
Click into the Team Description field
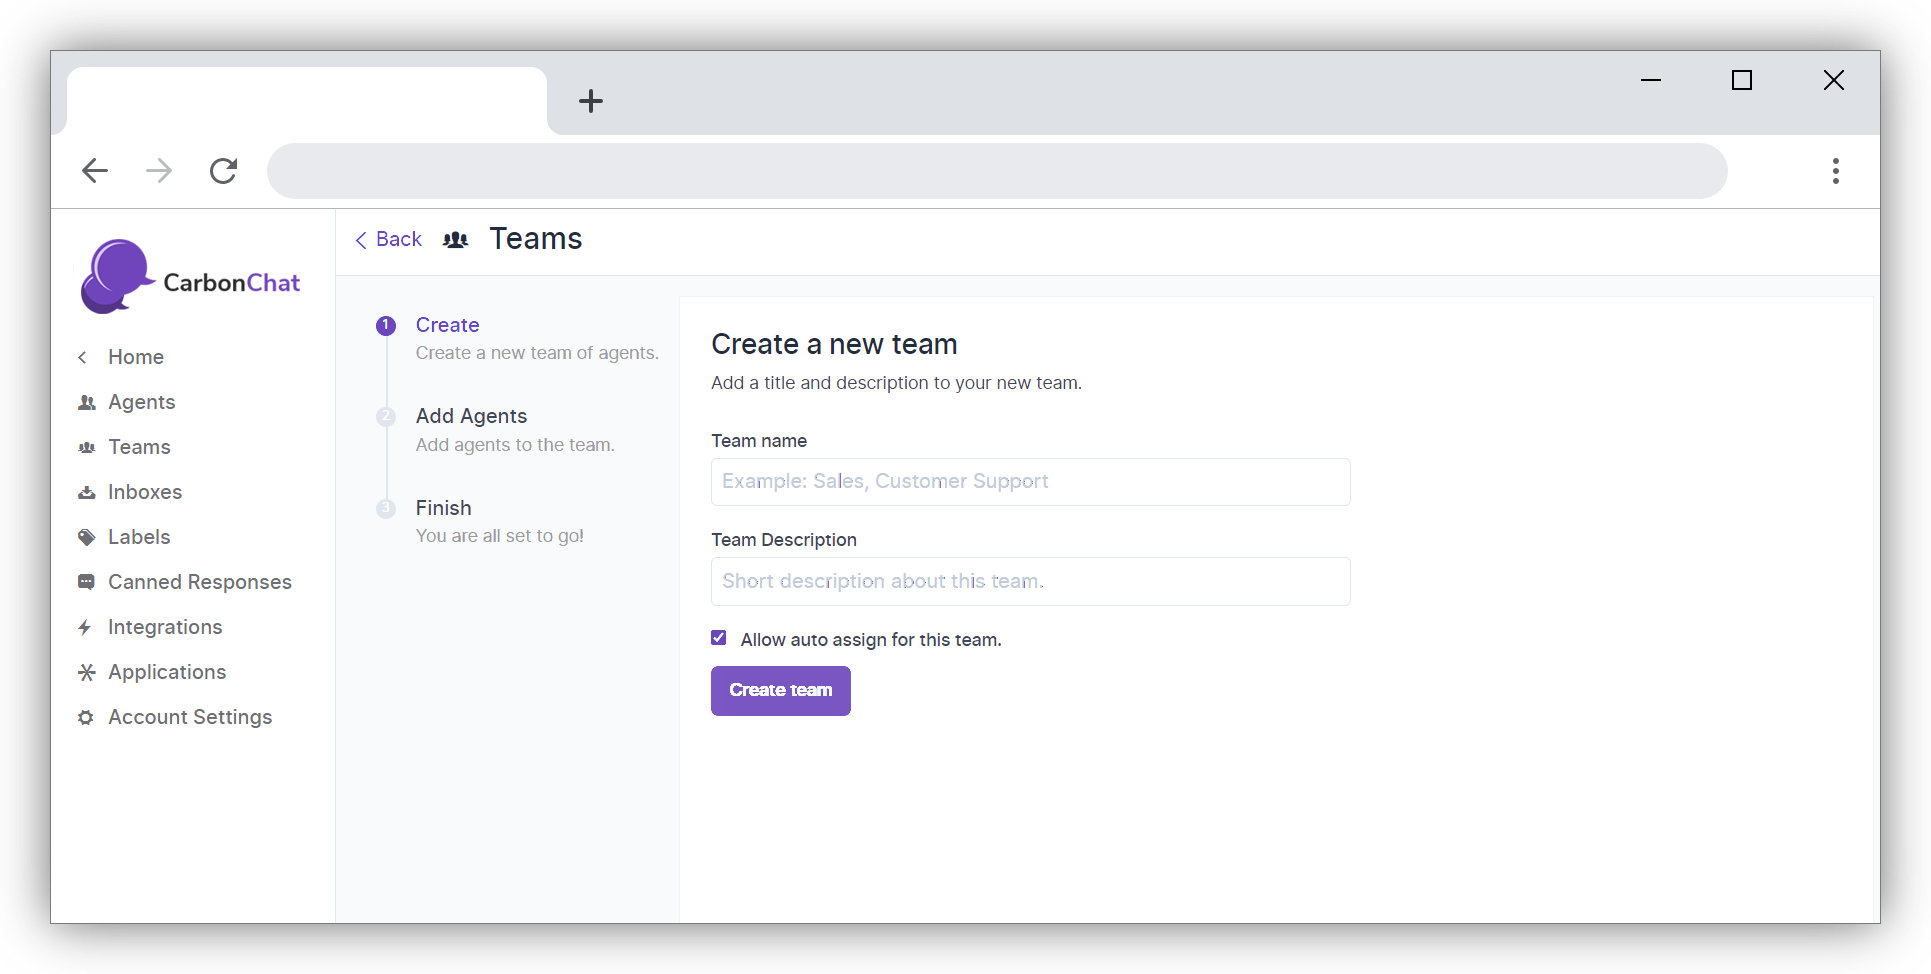coord(1030,581)
